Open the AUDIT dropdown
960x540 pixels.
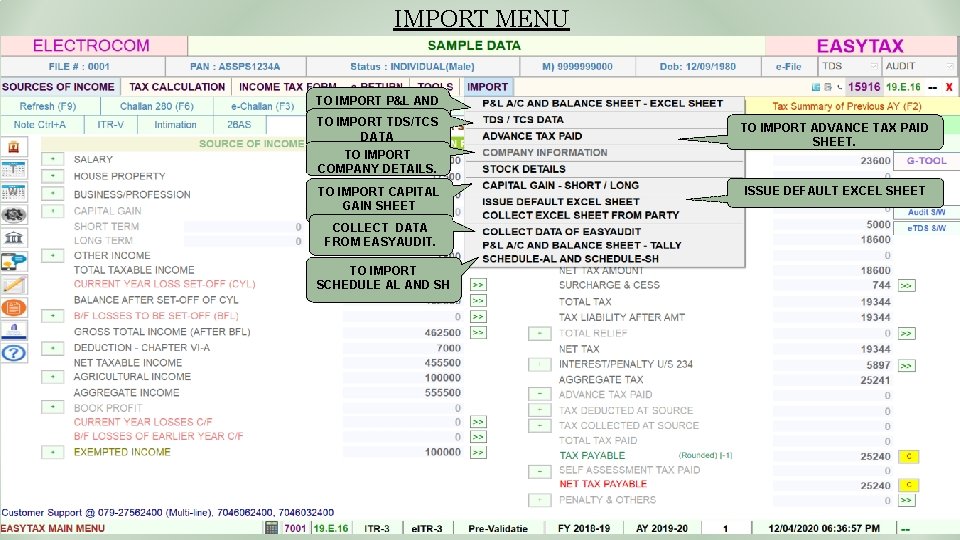tap(919, 66)
